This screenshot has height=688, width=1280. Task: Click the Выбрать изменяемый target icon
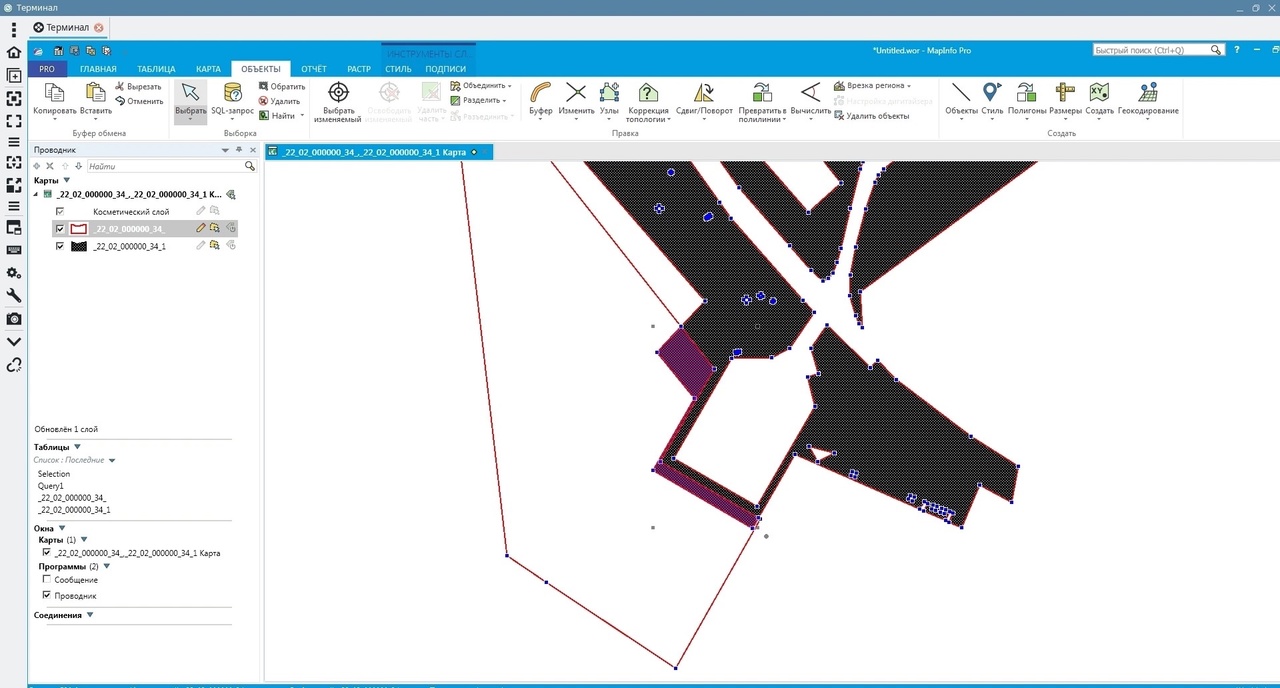[338, 94]
